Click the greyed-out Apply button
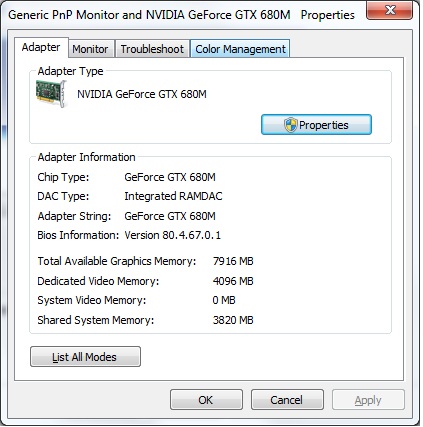The width and height of the screenshot is (423, 427). (x=368, y=400)
